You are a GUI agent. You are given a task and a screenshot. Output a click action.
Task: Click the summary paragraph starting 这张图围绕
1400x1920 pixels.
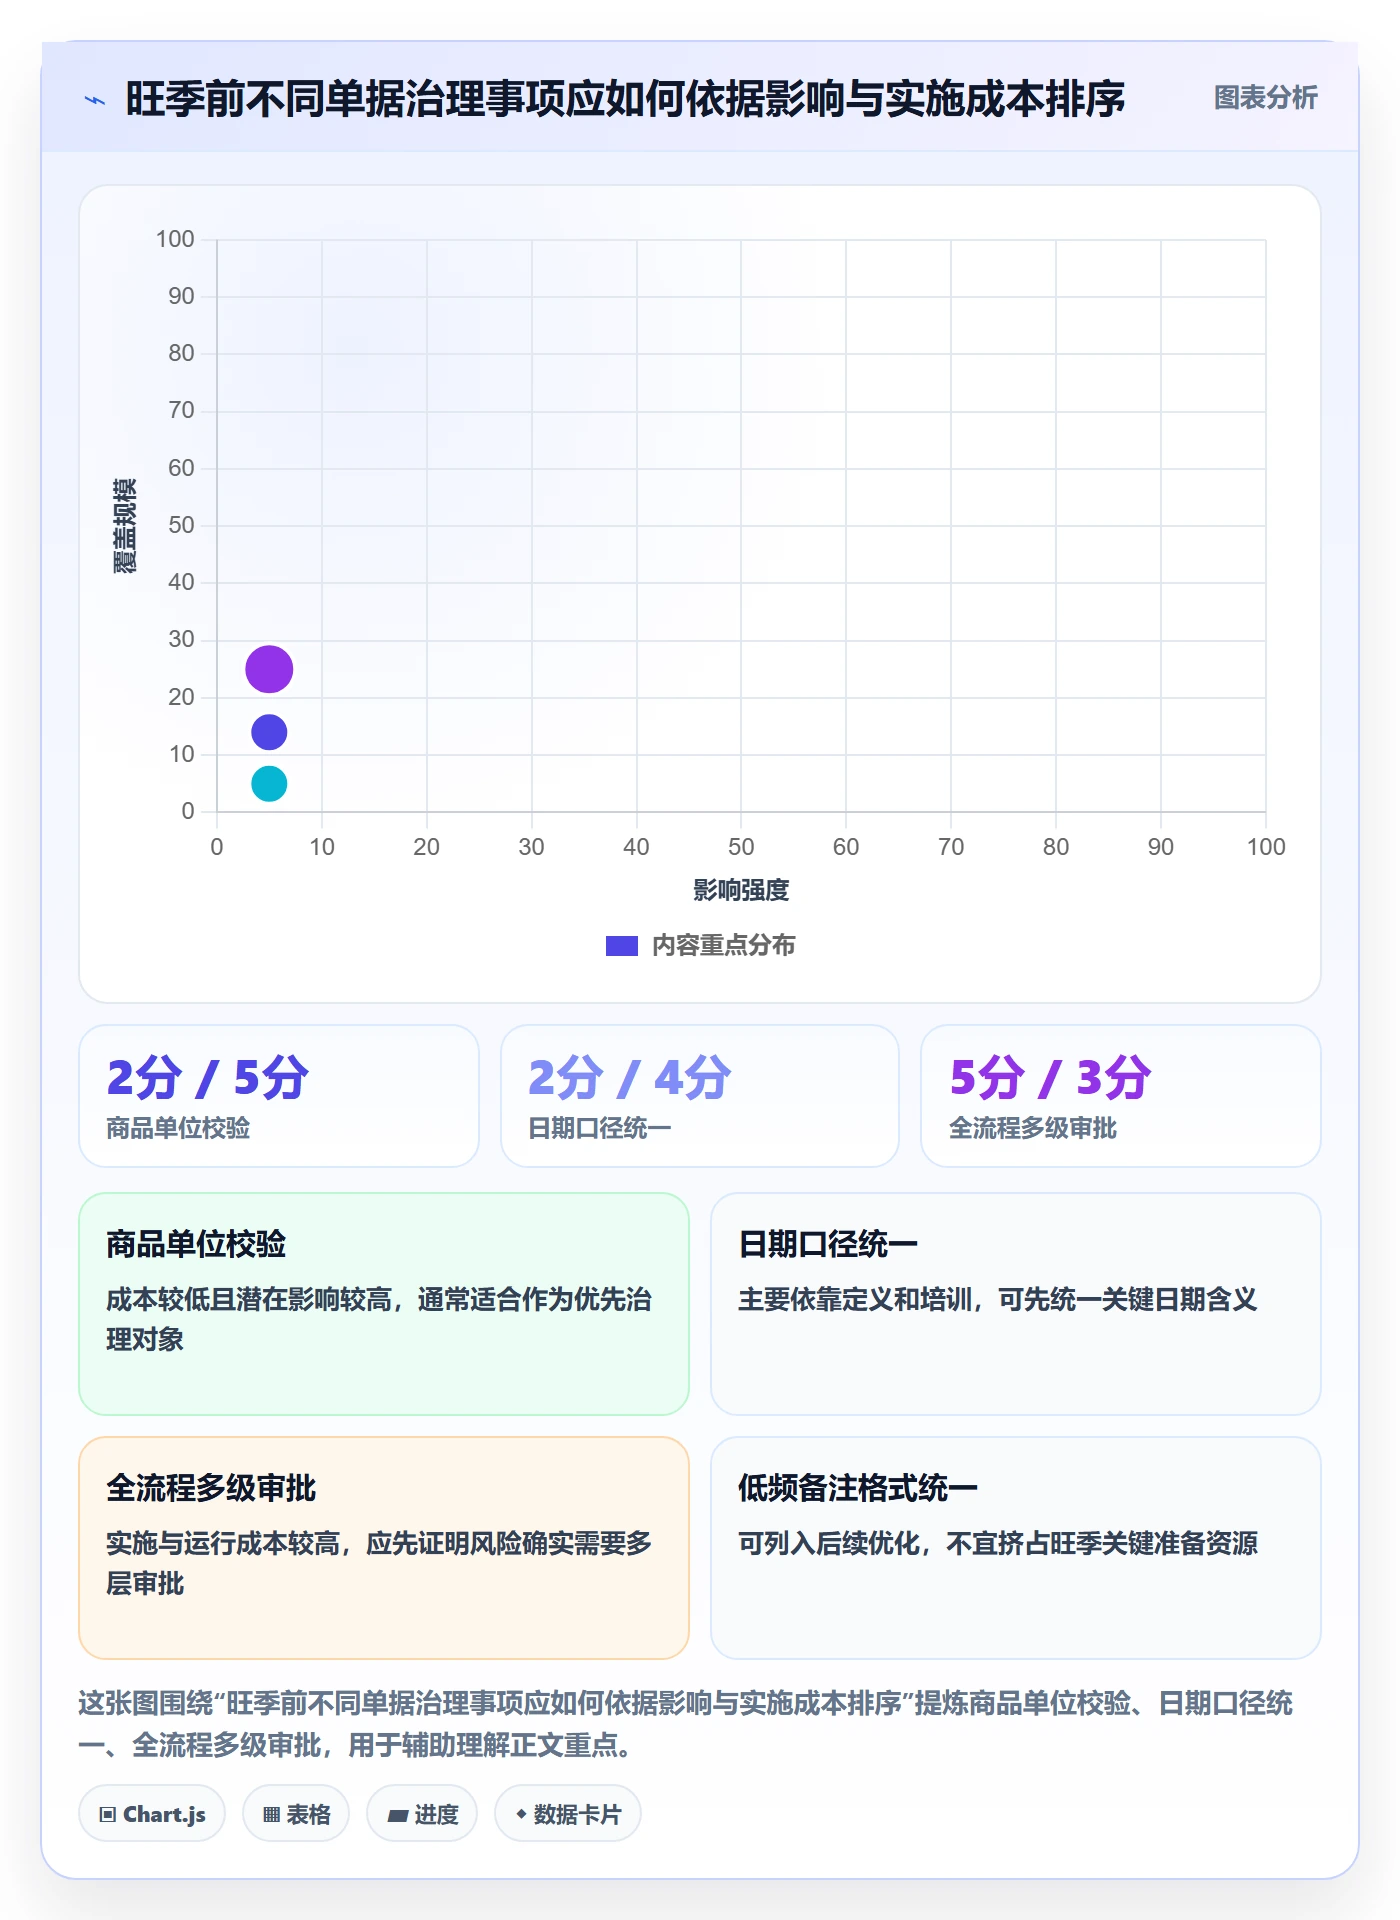(x=686, y=1724)
